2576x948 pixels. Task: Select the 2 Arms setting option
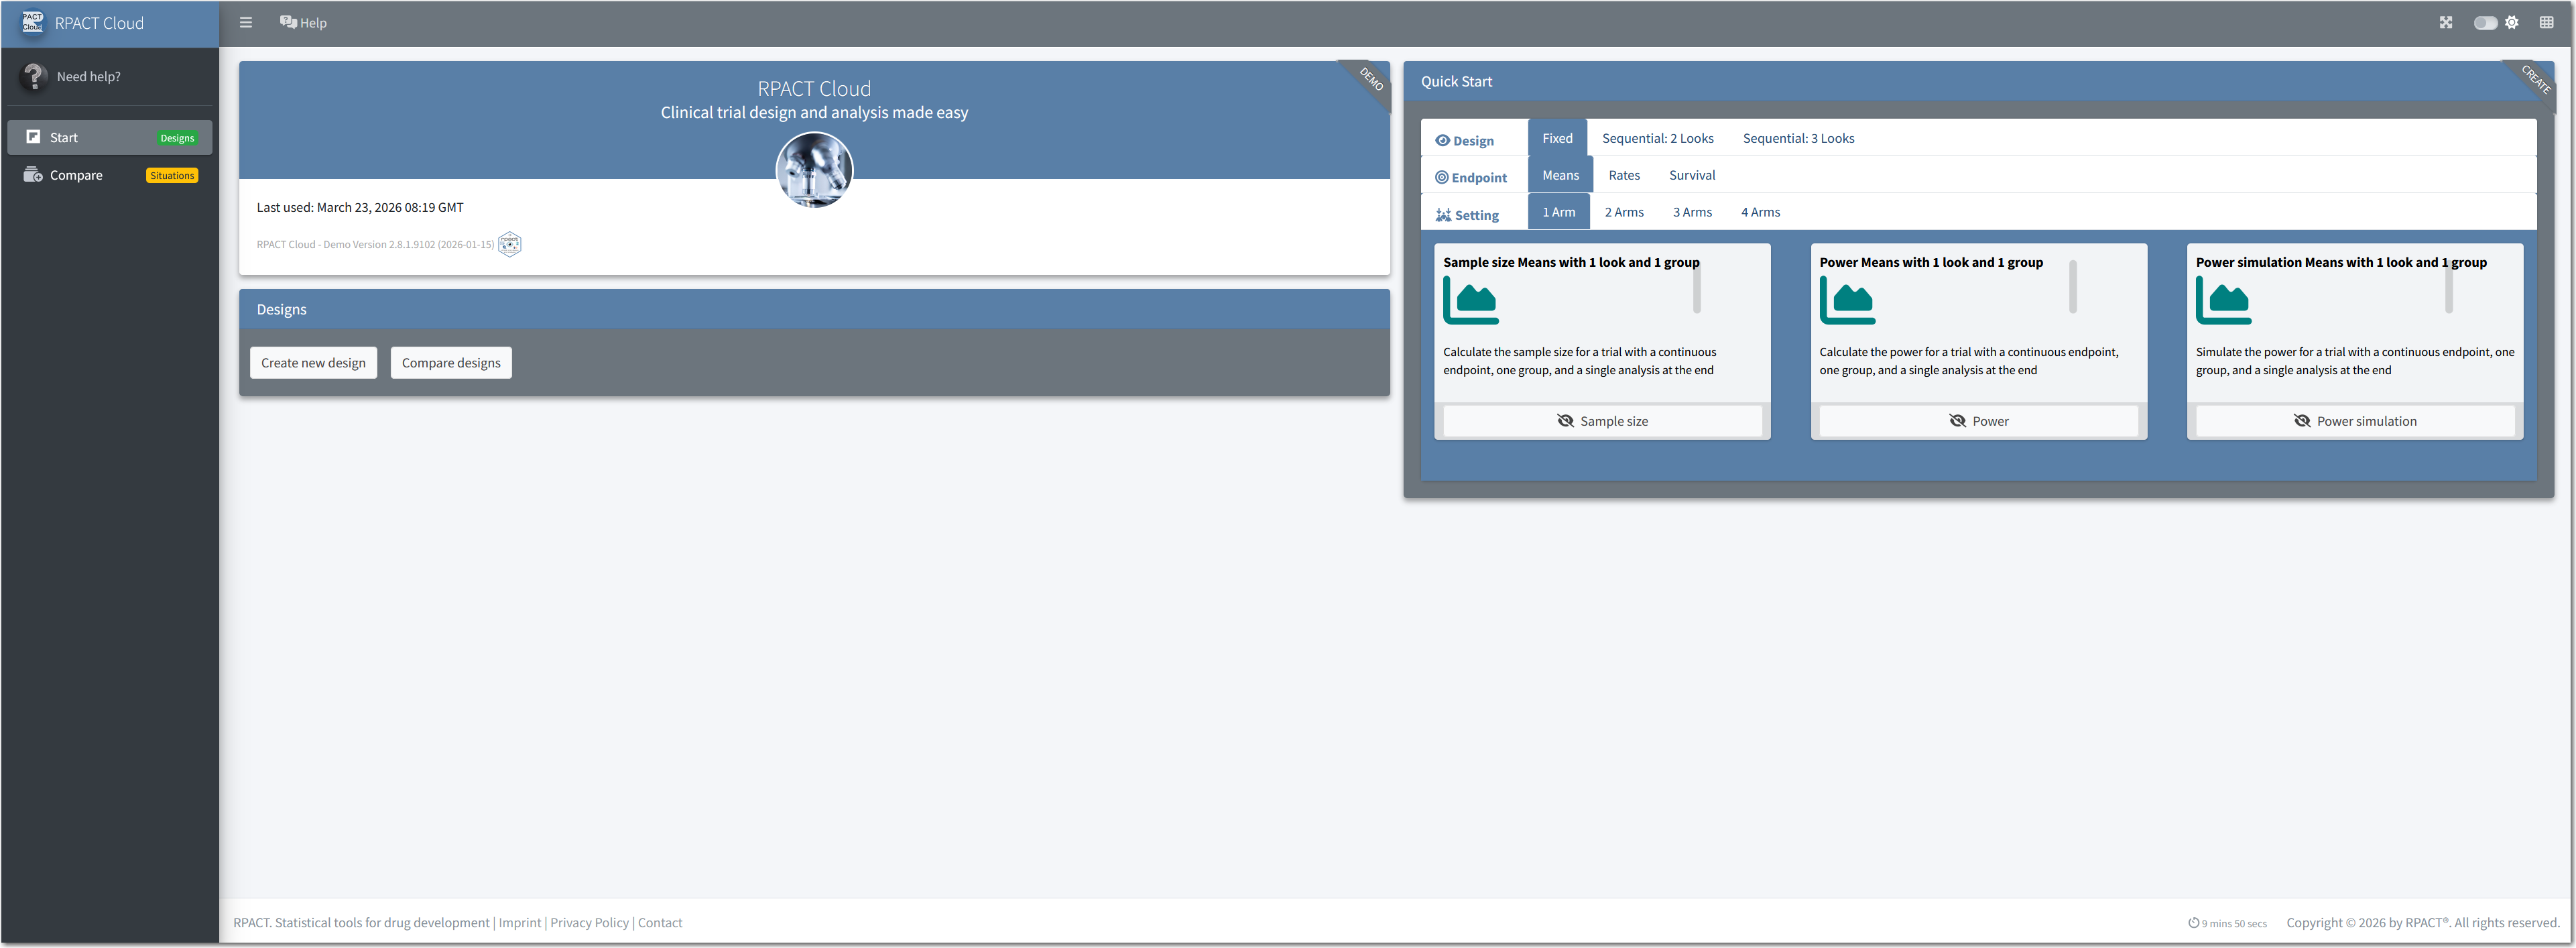pyautogui.click(x=1623, y=212)
